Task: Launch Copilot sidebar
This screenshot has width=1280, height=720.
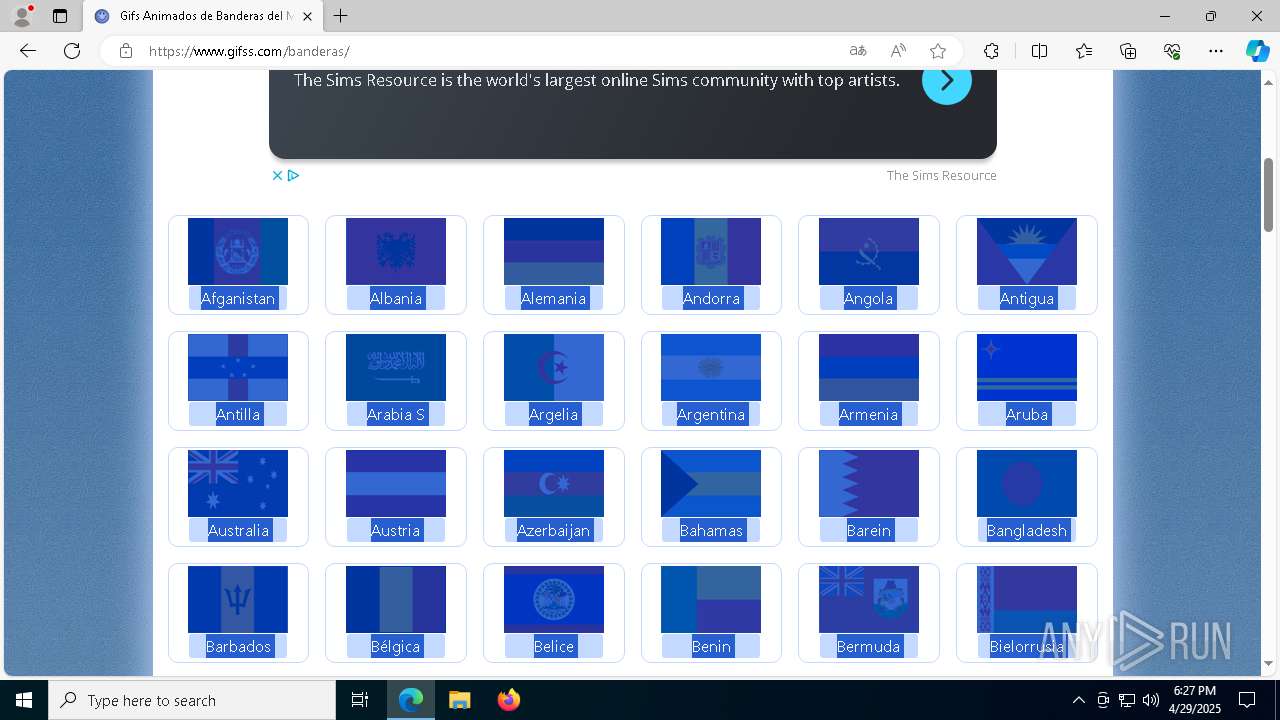Action: [1257, 51]
